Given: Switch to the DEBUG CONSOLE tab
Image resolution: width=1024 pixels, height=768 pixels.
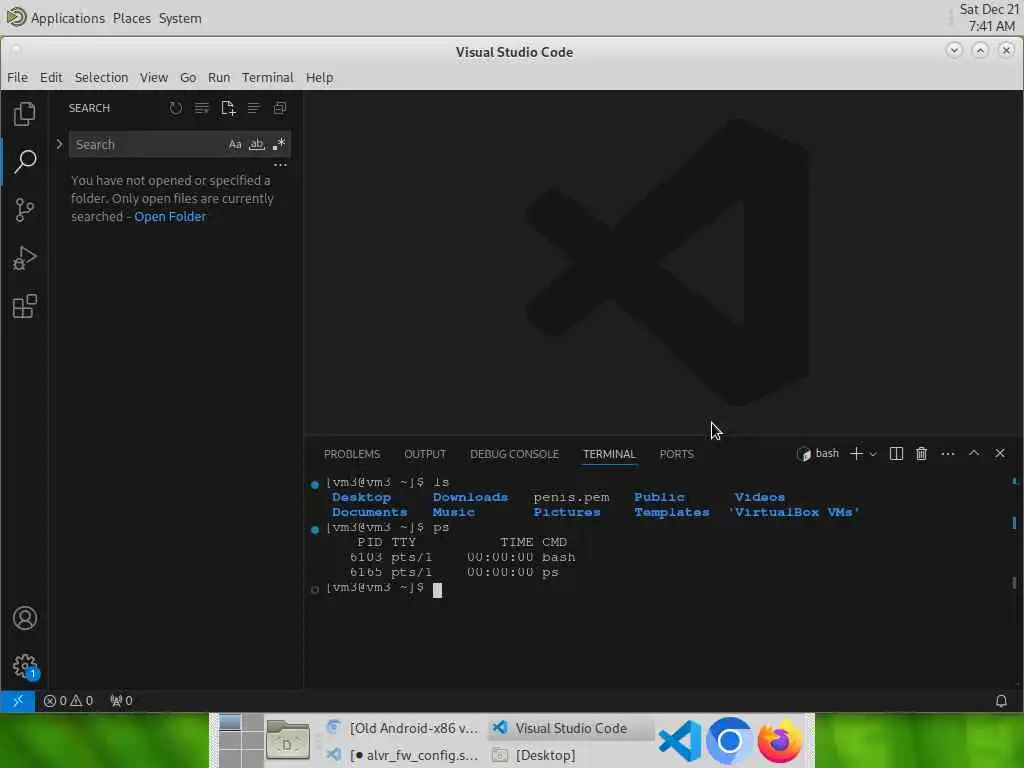Looking at the screenshot, I should pyautogui.click(x=515, y=454).
